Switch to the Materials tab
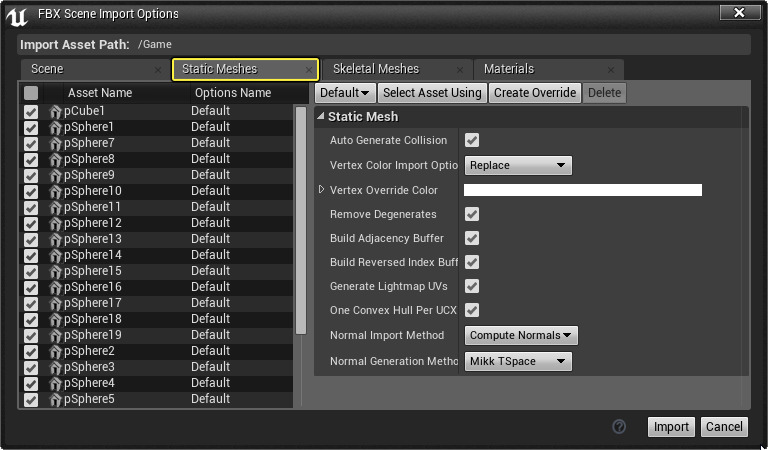 pos(509,69)
